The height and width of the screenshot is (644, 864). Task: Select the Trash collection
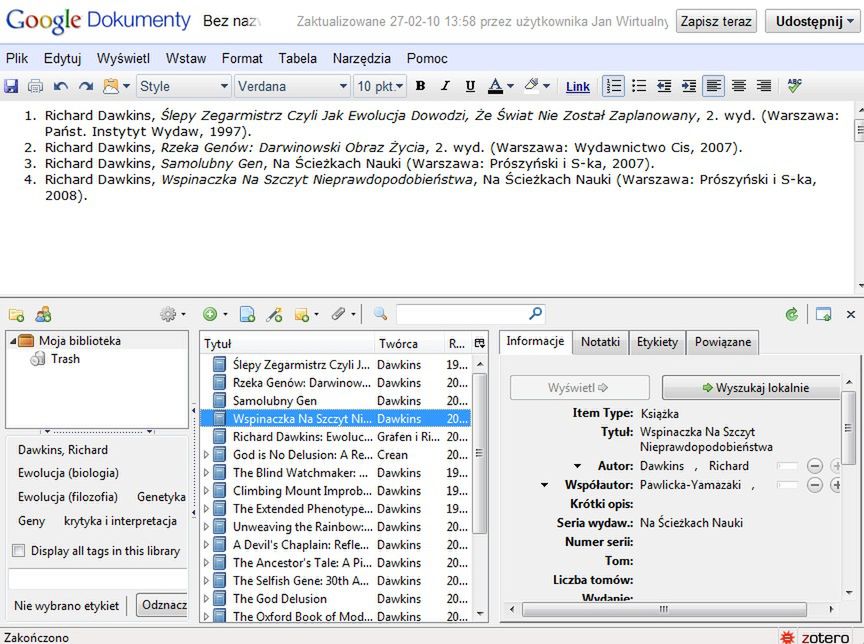point(65,359)
